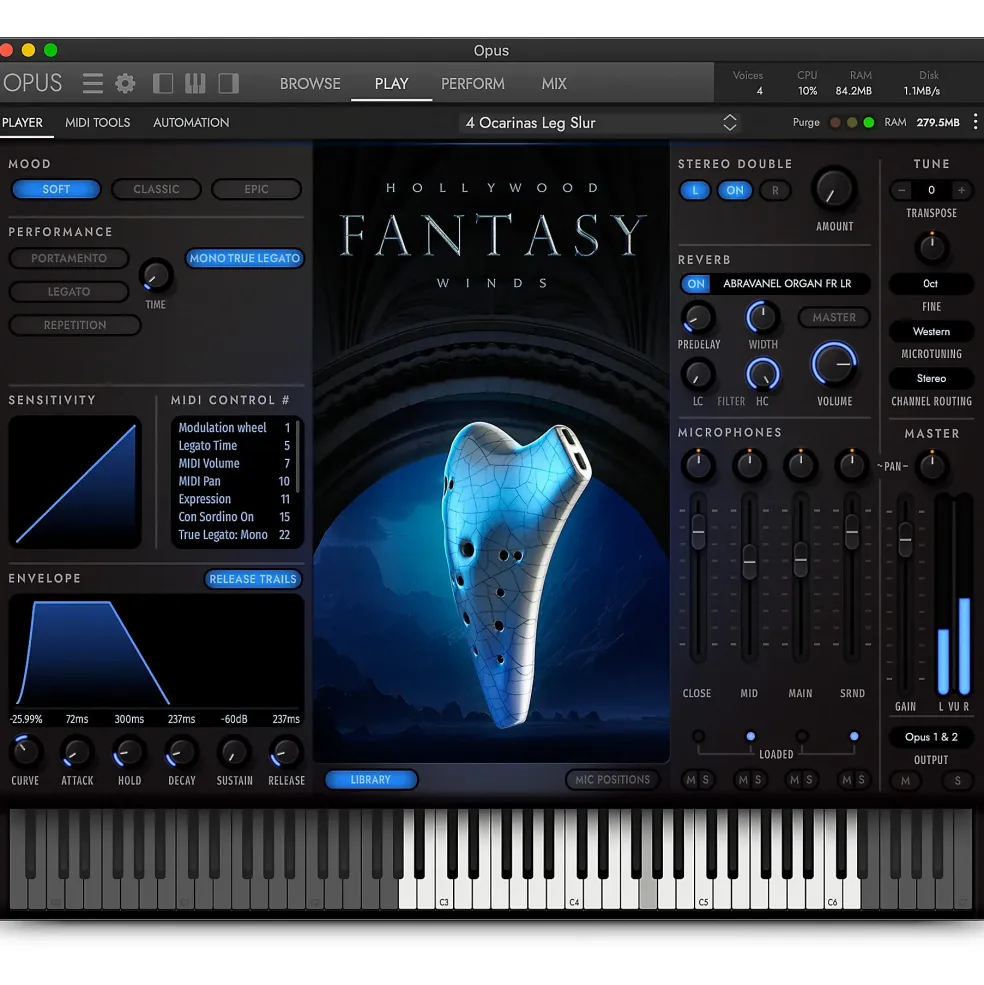This screenshot has height=985, width=984.
Task: Toggle the right sidebar panel icon
Action: tap(228, 83)
